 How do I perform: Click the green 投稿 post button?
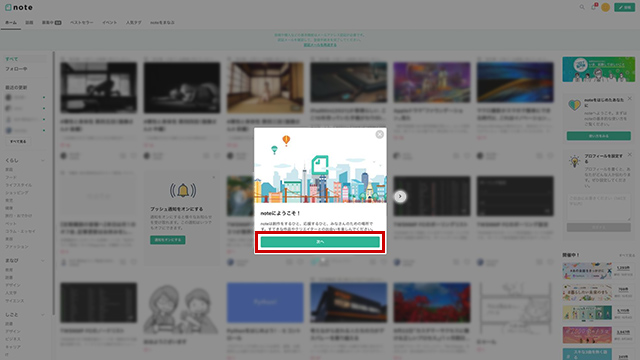(625, 7)
